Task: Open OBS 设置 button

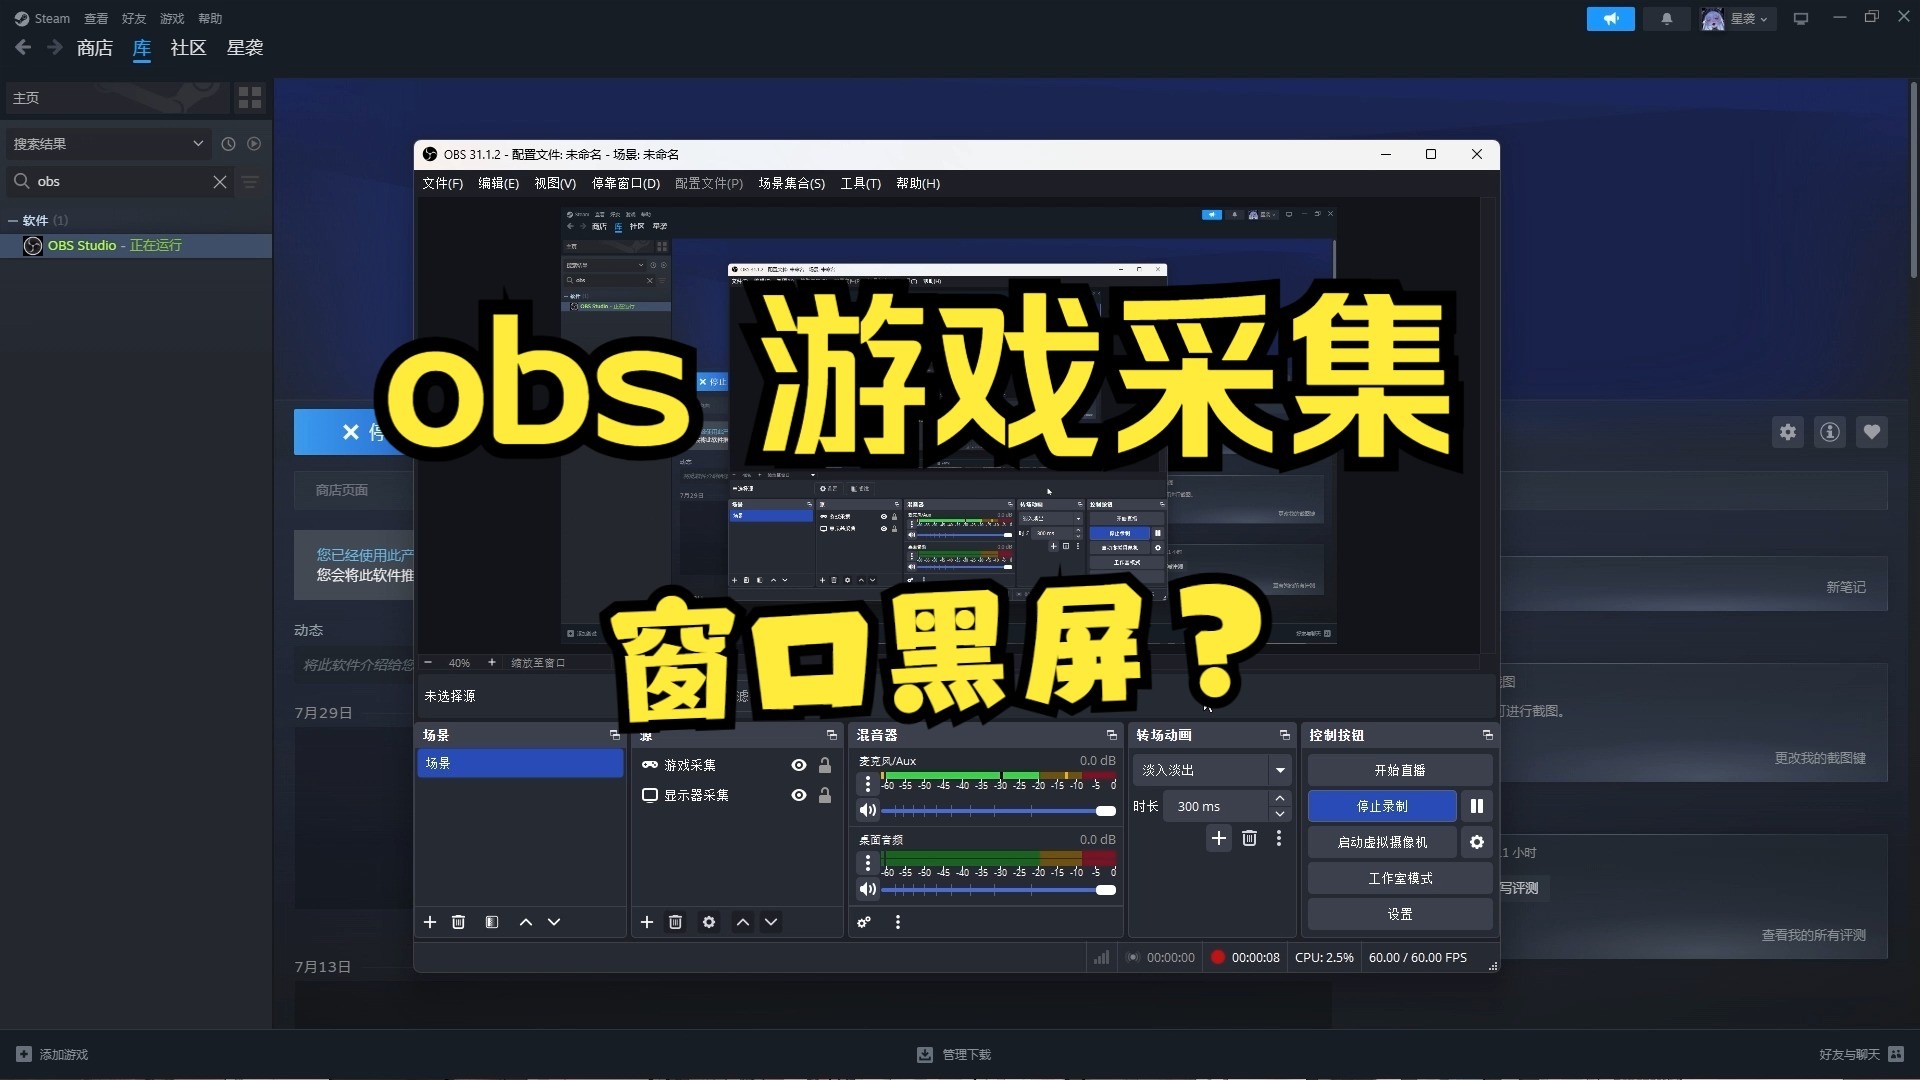Action: point(1400,914)
